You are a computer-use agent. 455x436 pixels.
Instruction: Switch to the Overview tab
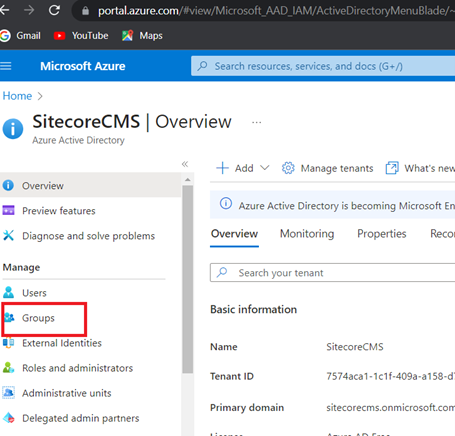234,234
